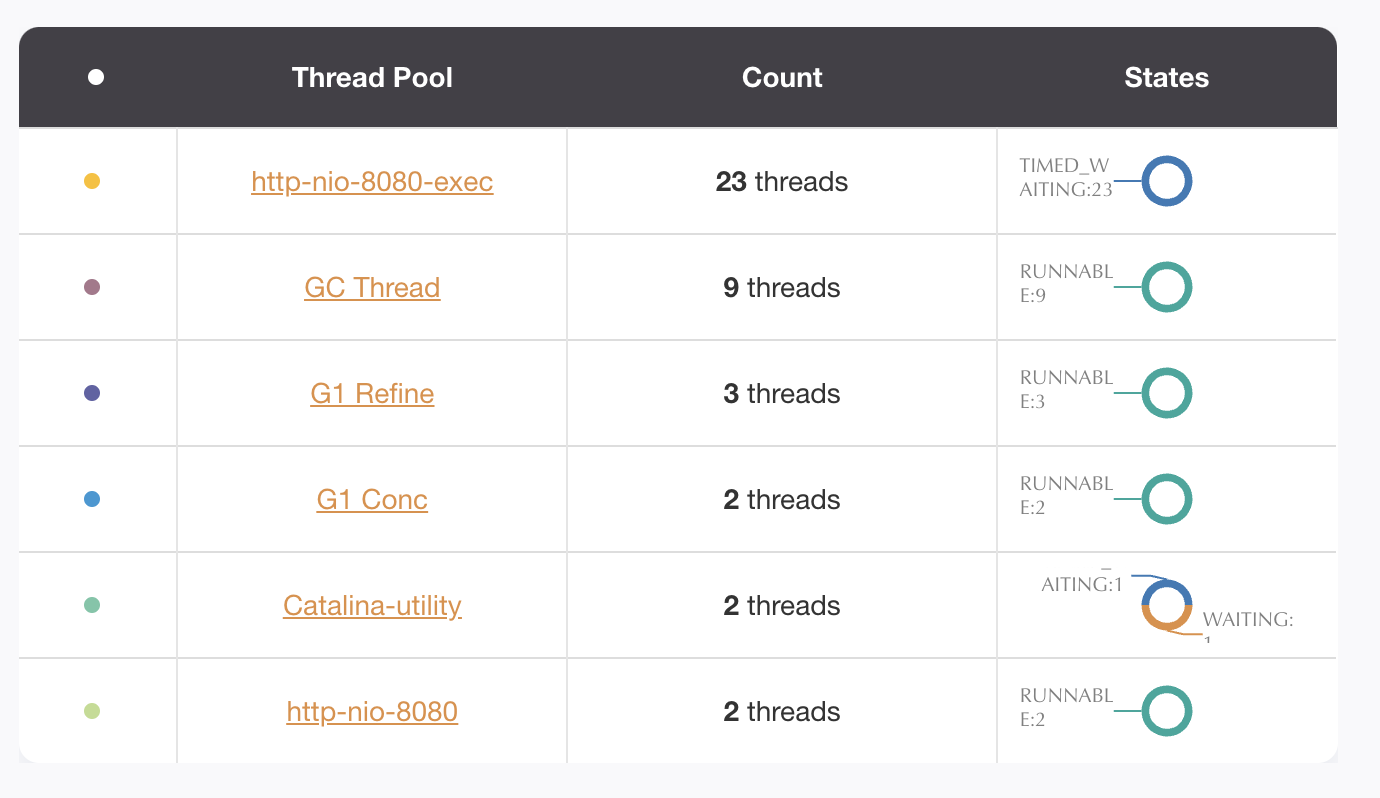The width and height of the screenshot is (1380, 798).
Task: Click the indigo dot beside G1 Refine
Action: [92, 394]
